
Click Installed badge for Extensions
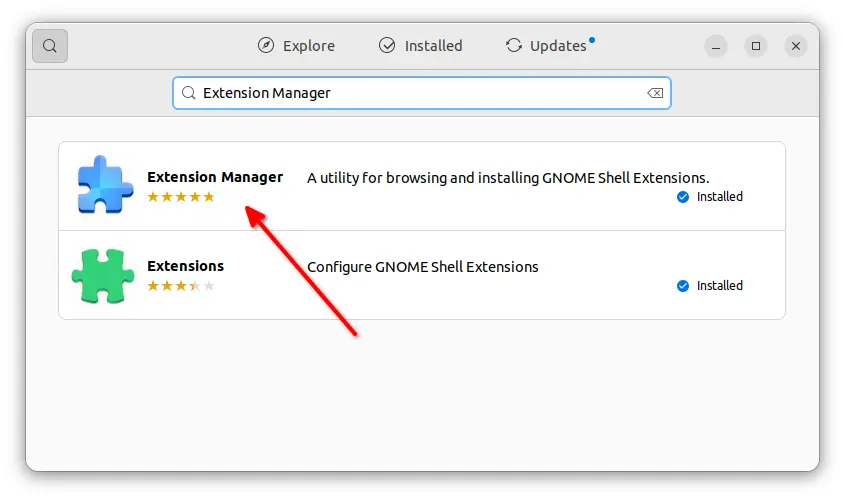710,286
